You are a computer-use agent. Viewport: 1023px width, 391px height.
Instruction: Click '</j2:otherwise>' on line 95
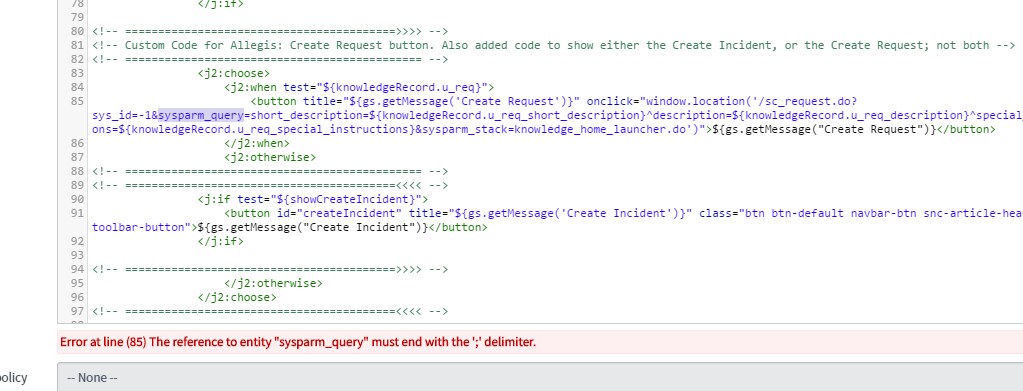(273, 283)
